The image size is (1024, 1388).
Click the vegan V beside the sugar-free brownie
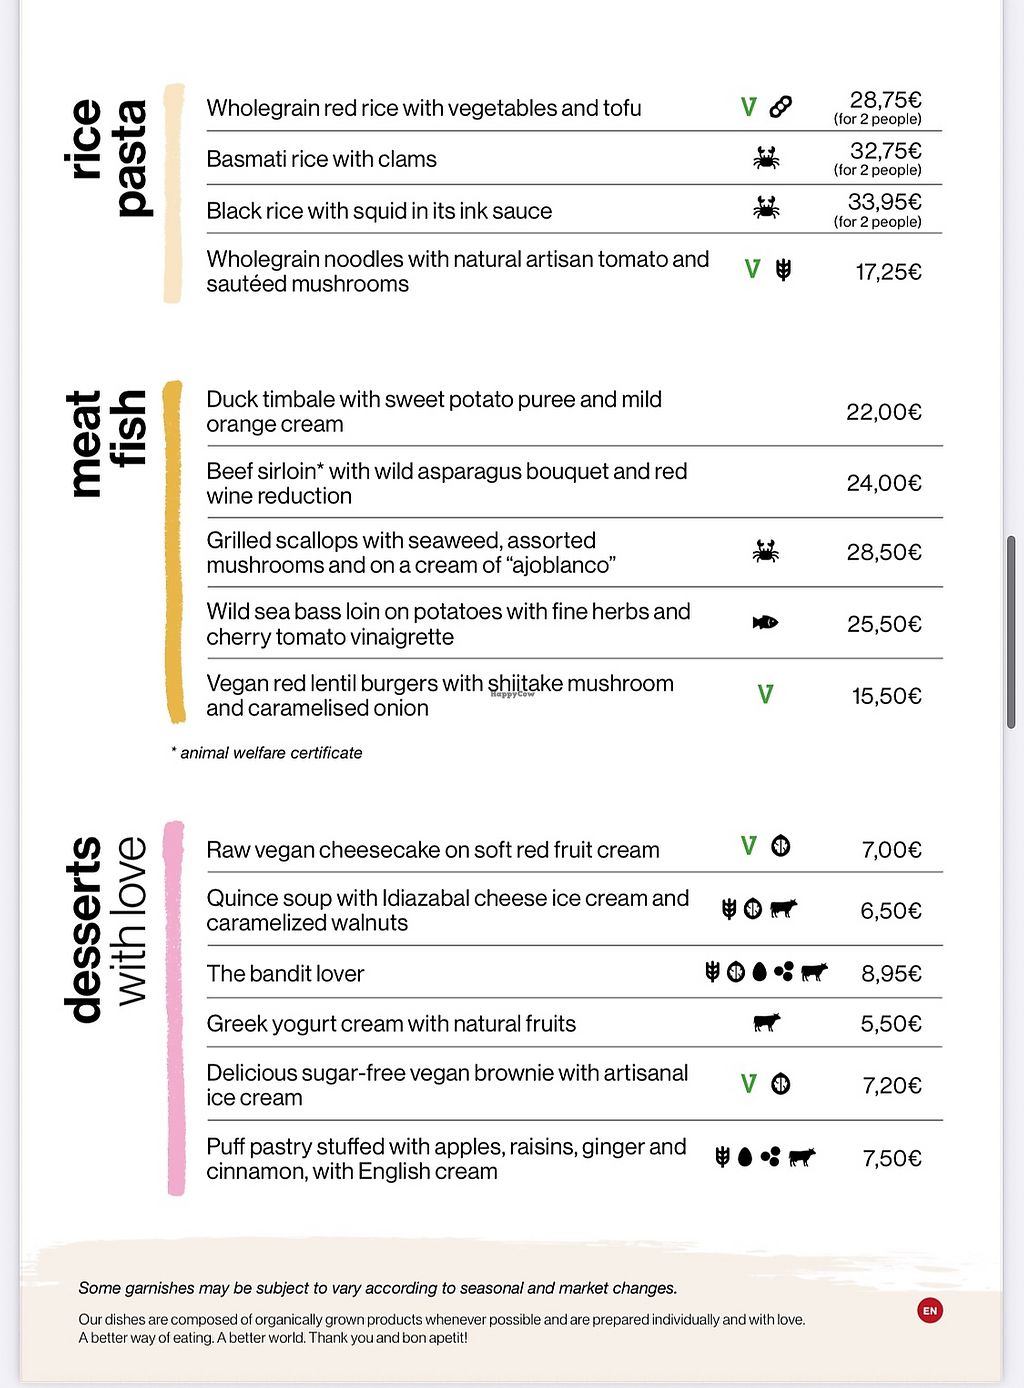[x=748, y=1083]
